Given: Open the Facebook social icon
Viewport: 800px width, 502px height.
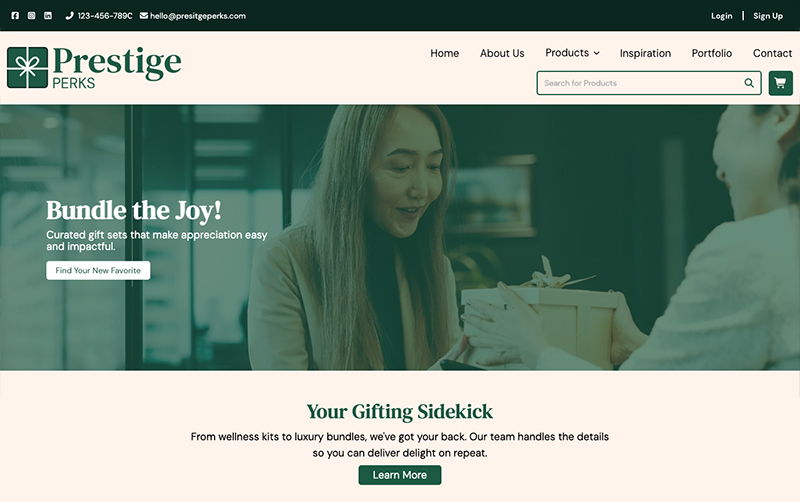Looking at the screenshot, I should click(x=15, y=16).
